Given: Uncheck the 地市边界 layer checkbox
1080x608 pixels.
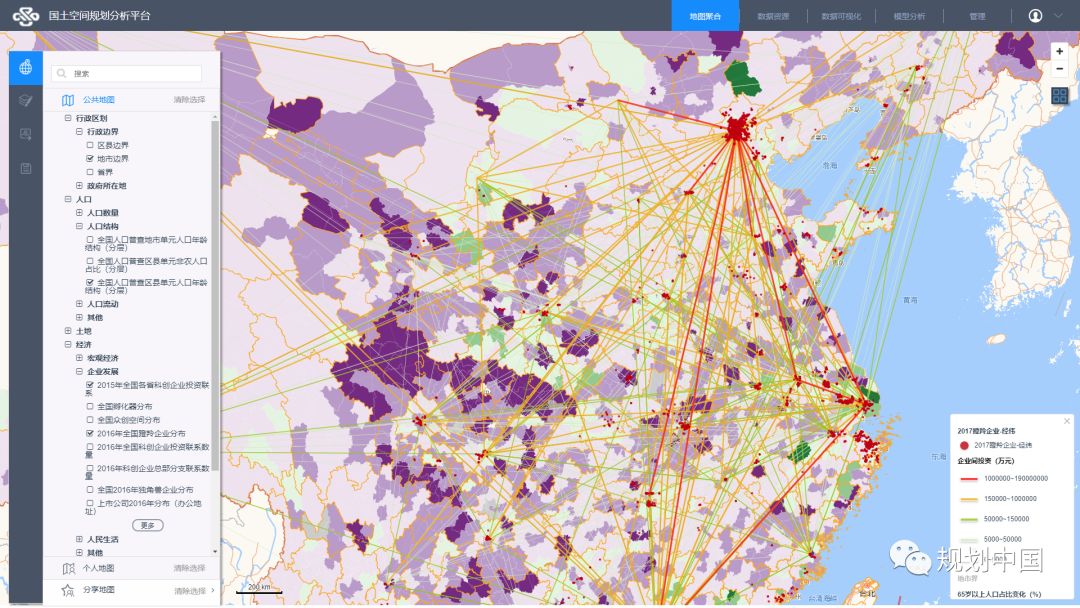Looking at the screenshot, I should (x=90, y=158).
